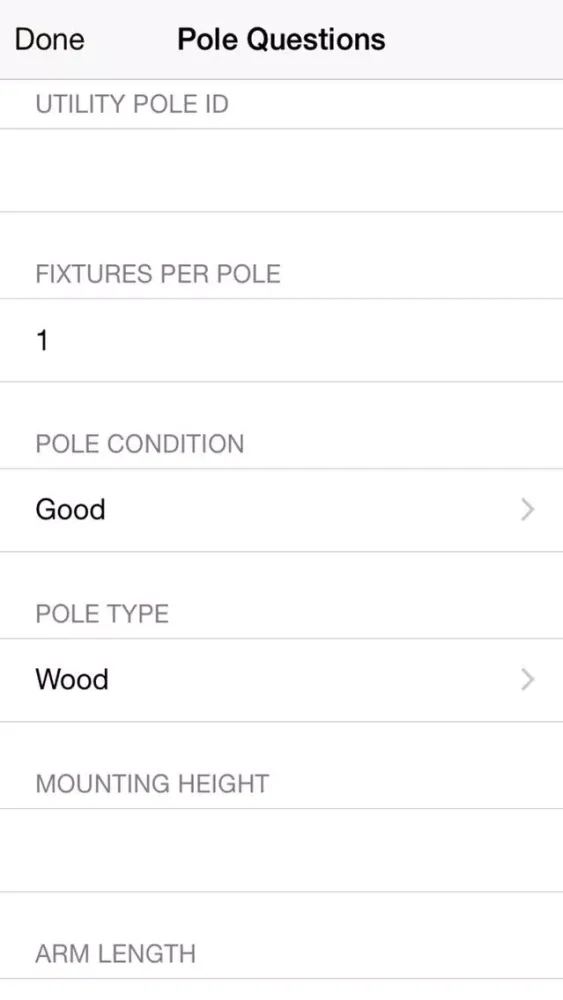Screen dimensions: 563x1000
Task: Tap the Wood value text
Action: click(x=71, y=680)
